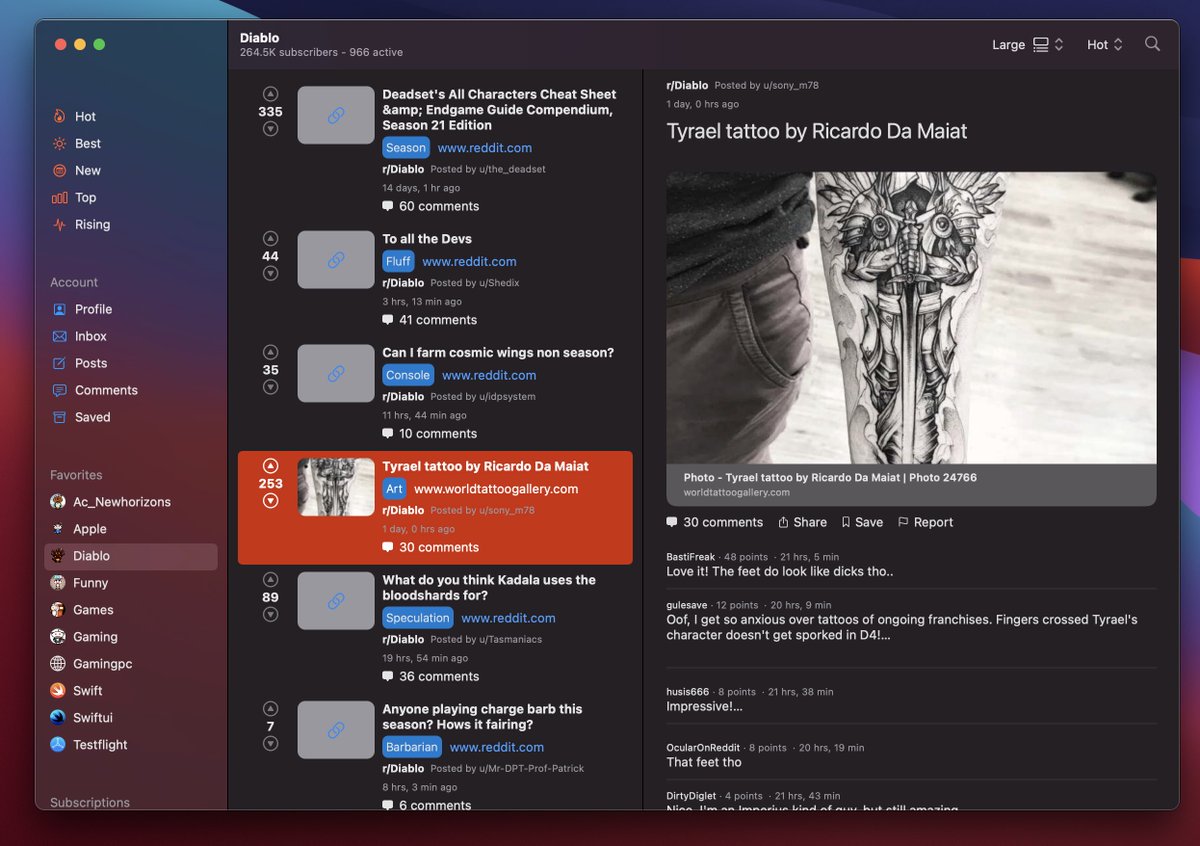Screen dimensions: 1200x846
Task: Downvote the charge barb post
Action: click(x=270, y=743)
